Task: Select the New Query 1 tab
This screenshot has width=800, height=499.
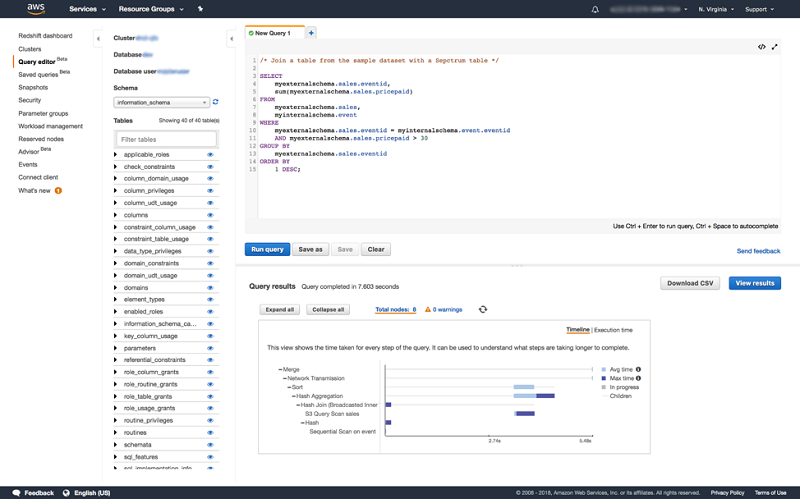Action: (274, 33)
